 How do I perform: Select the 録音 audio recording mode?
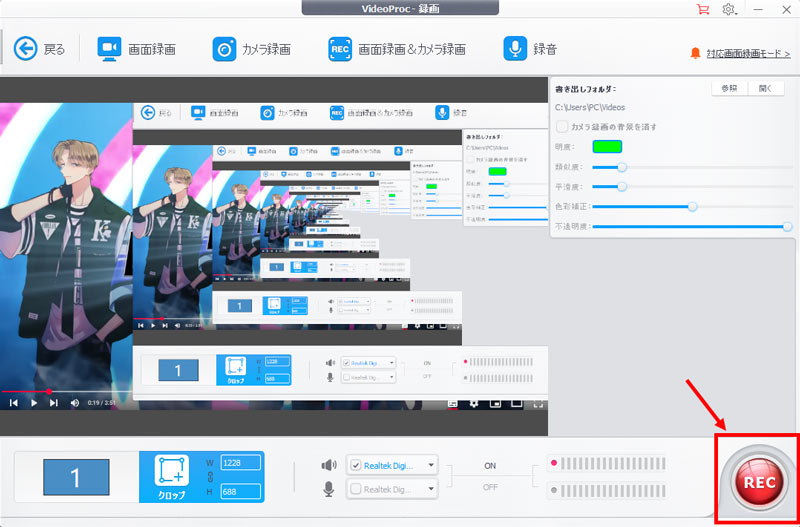(x=530, y=49)
